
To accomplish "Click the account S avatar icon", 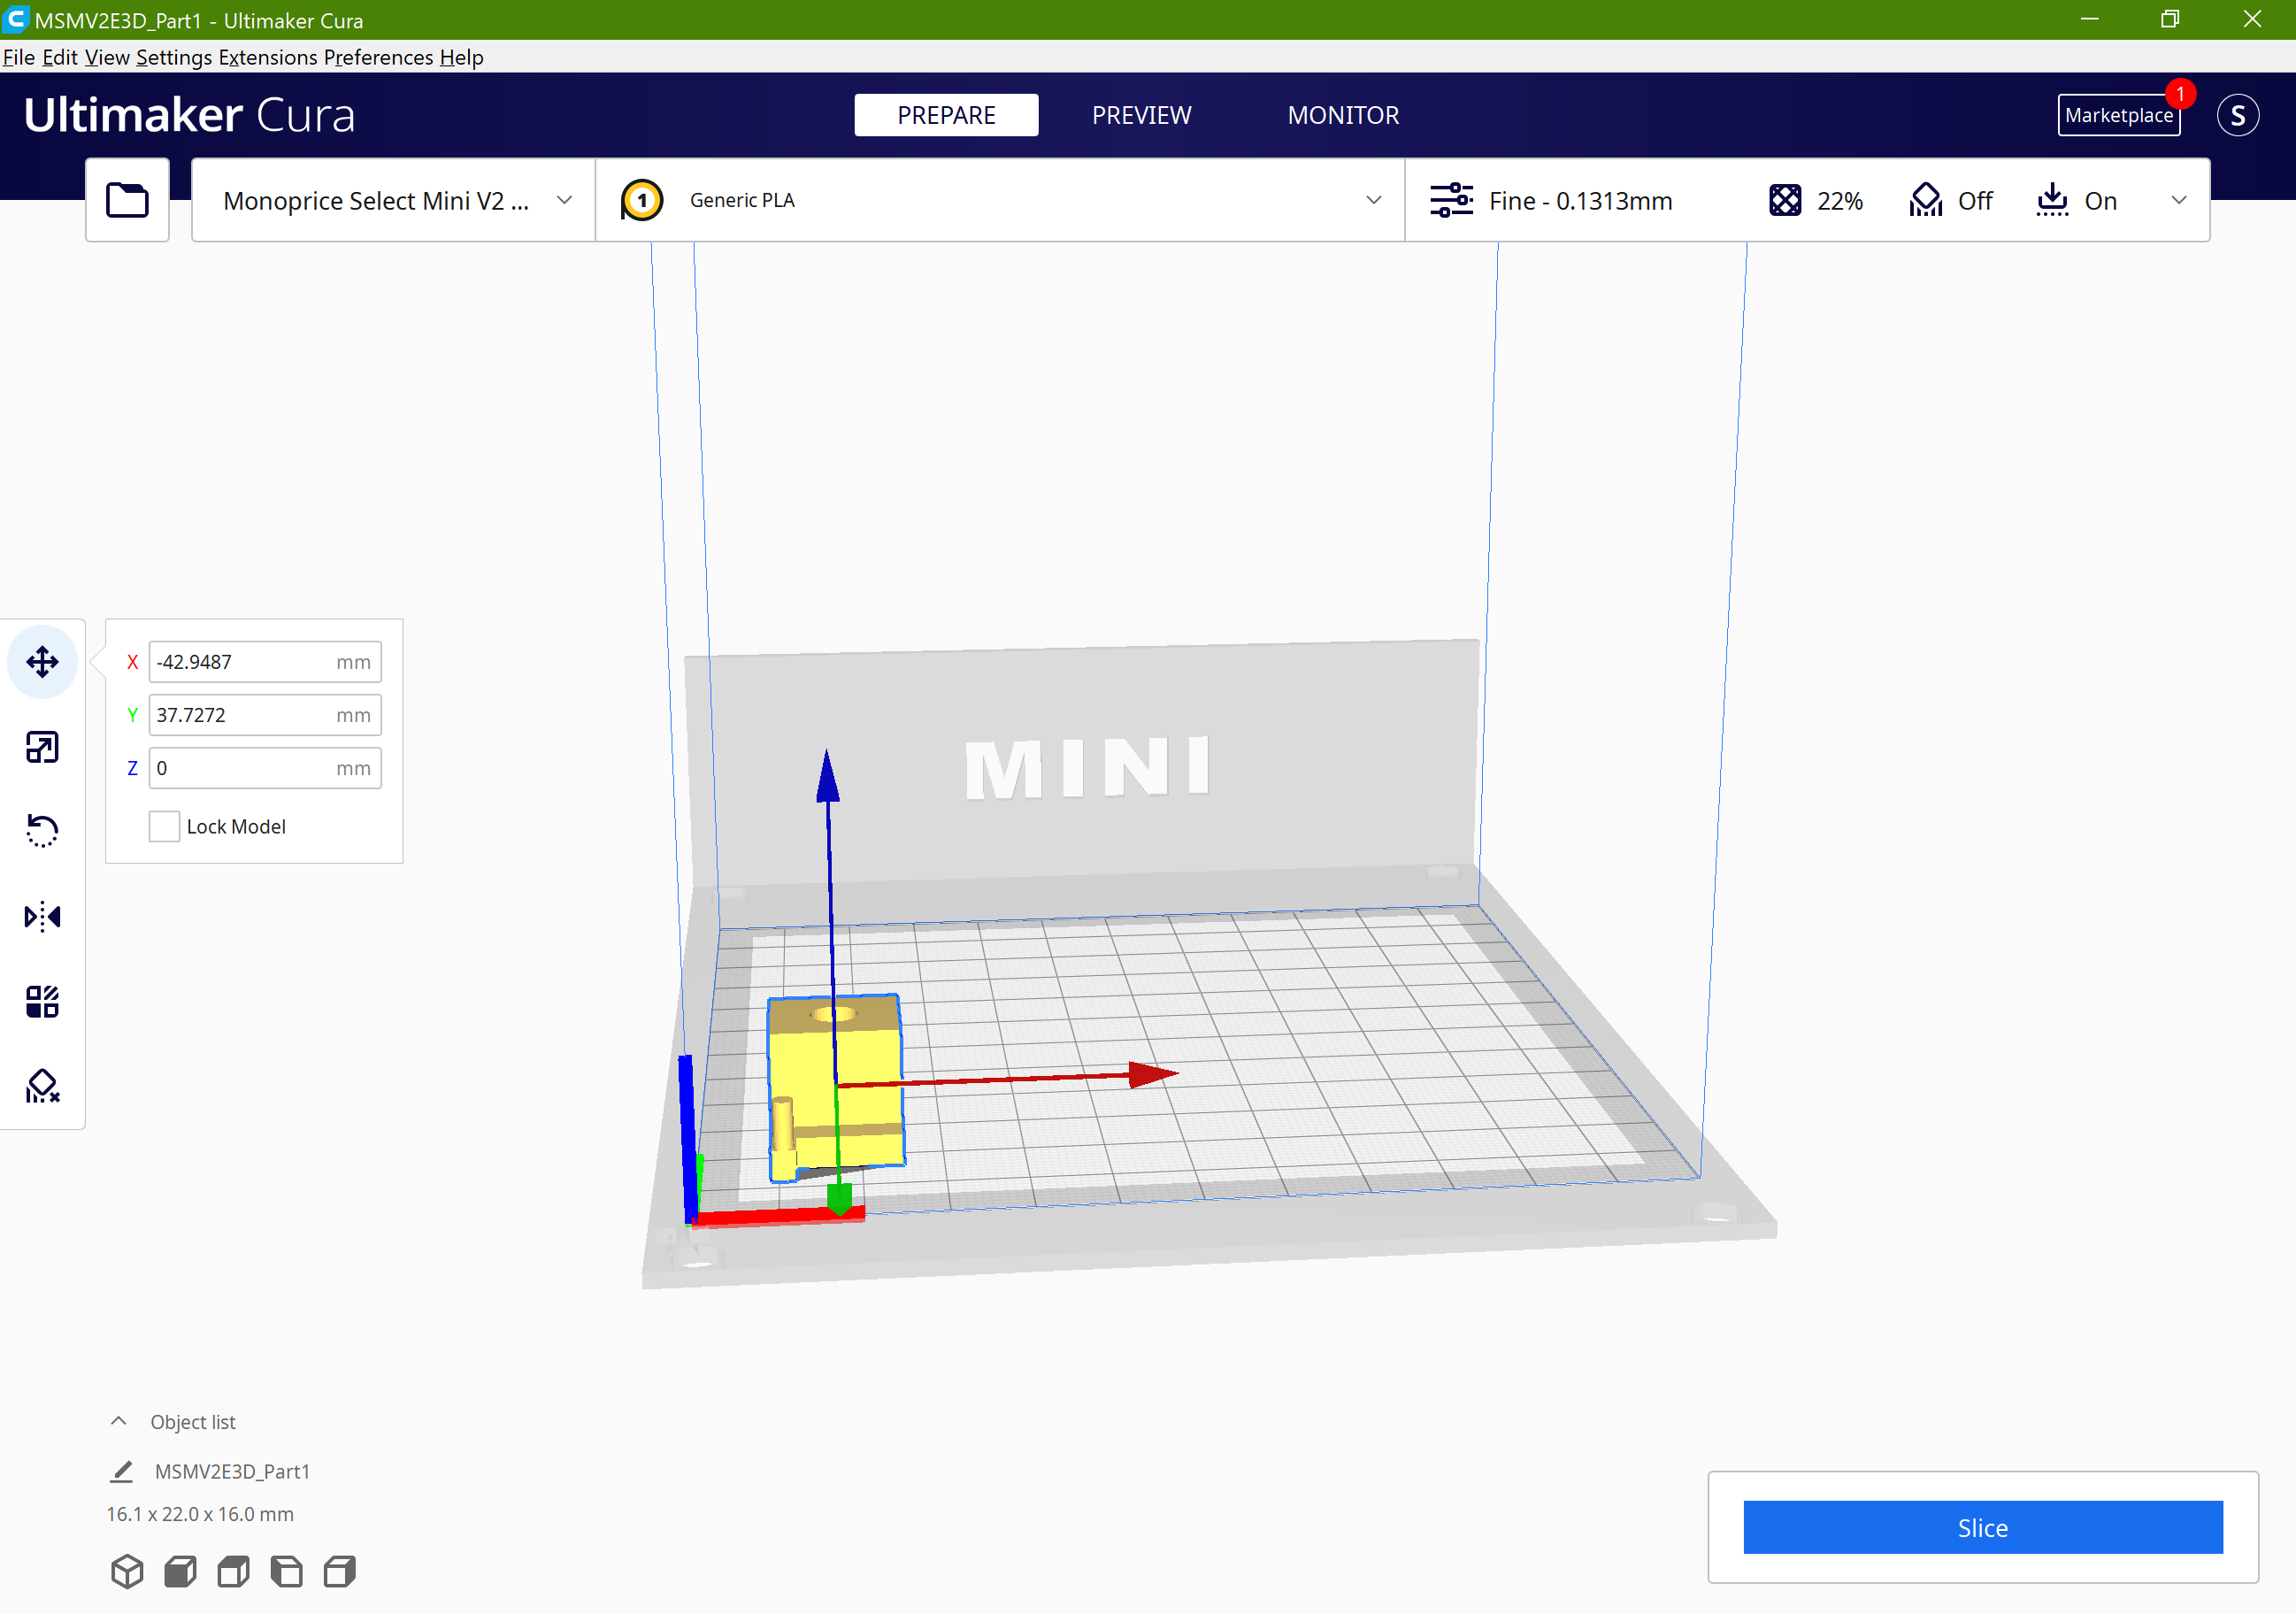I will 2237,115.
